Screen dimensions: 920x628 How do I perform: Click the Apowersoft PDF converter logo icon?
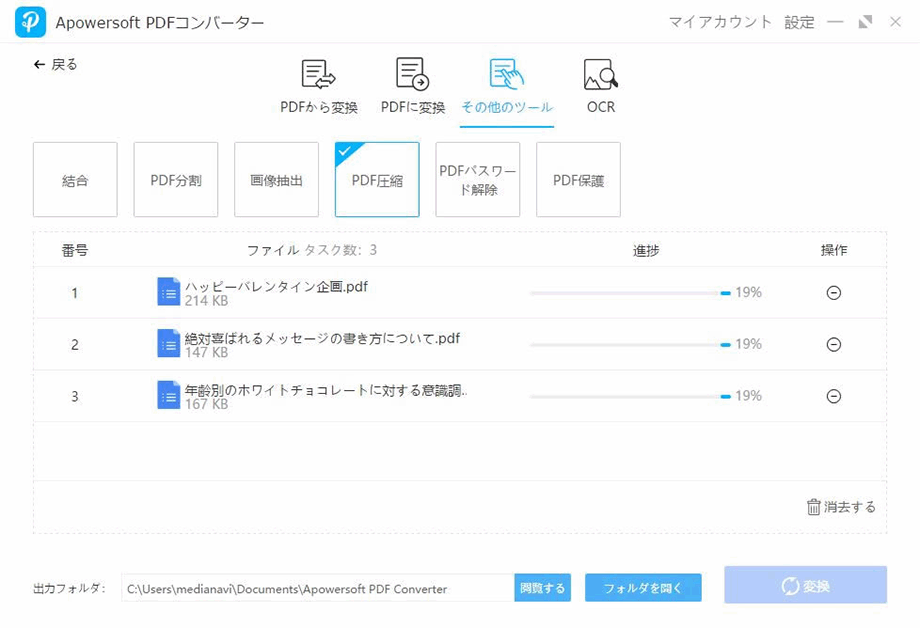pos(31,22)
